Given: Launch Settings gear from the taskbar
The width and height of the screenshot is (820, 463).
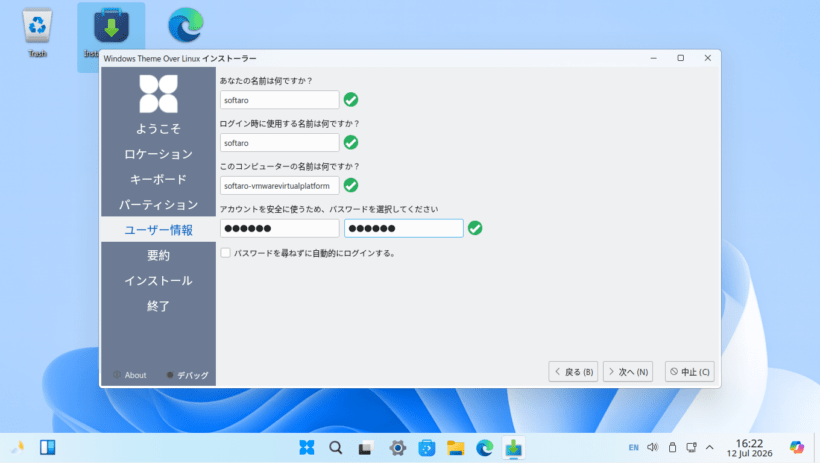Looking at the screenshot, I should (397, 448).
